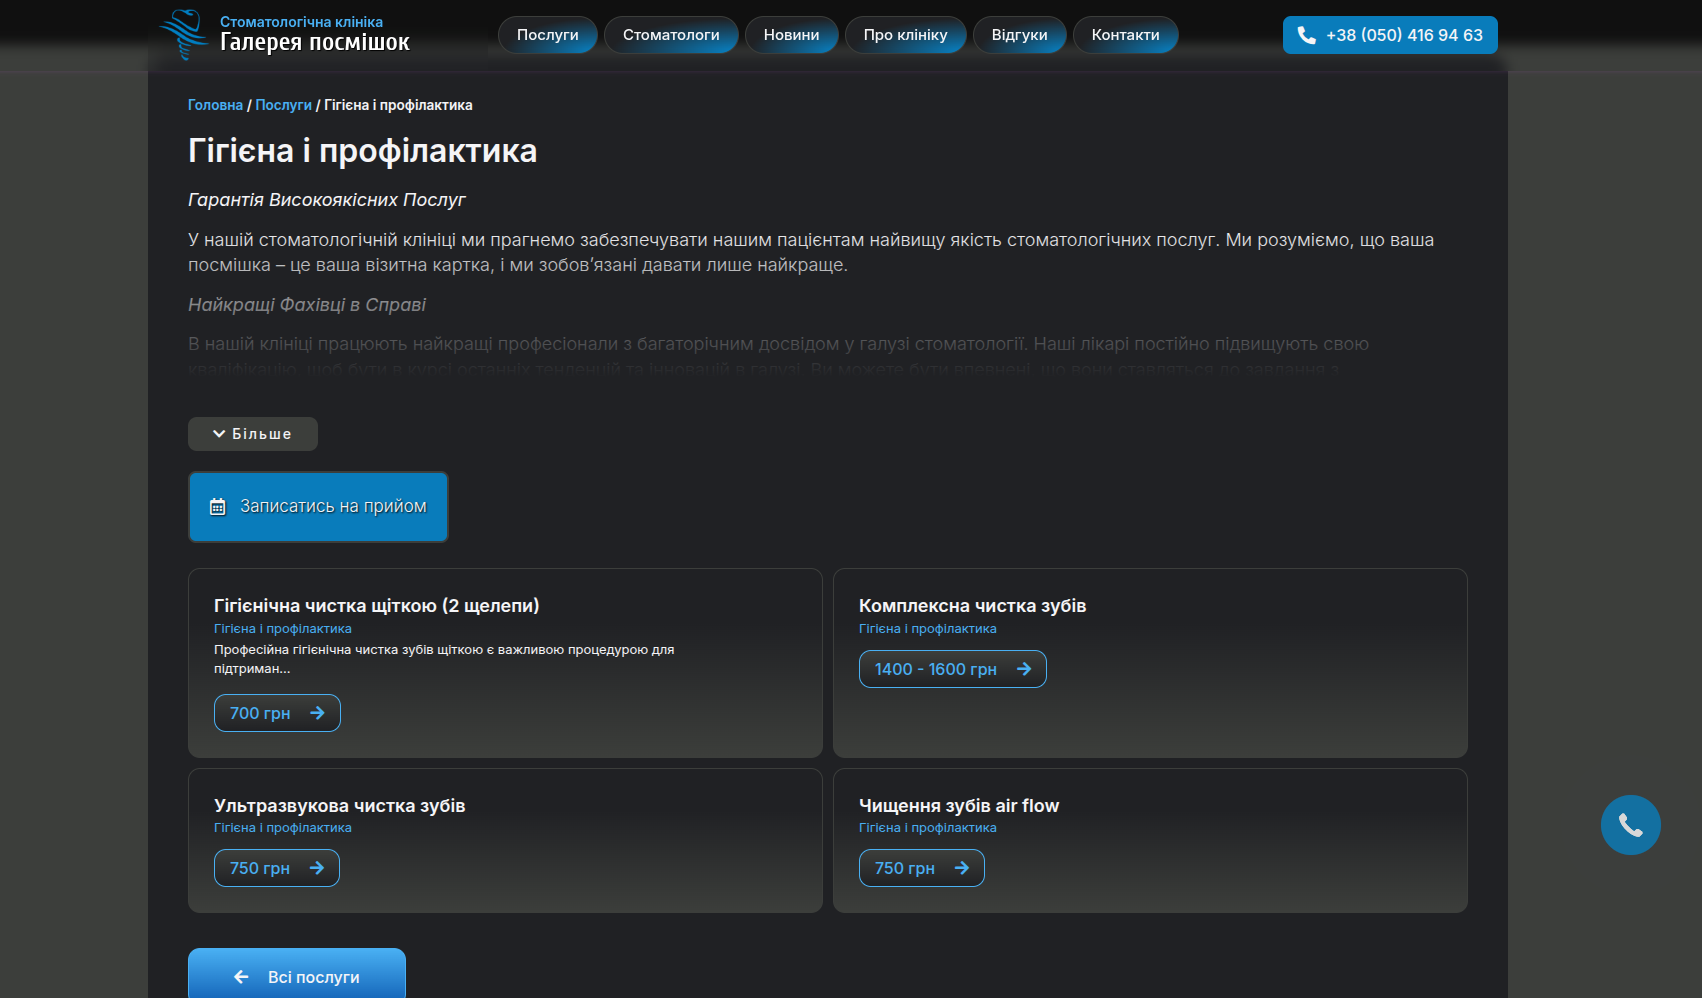The width and height of the screenshot is (1702, 998).
Task: Click the Головна breadcrumb link
Action: coord(215,105)
